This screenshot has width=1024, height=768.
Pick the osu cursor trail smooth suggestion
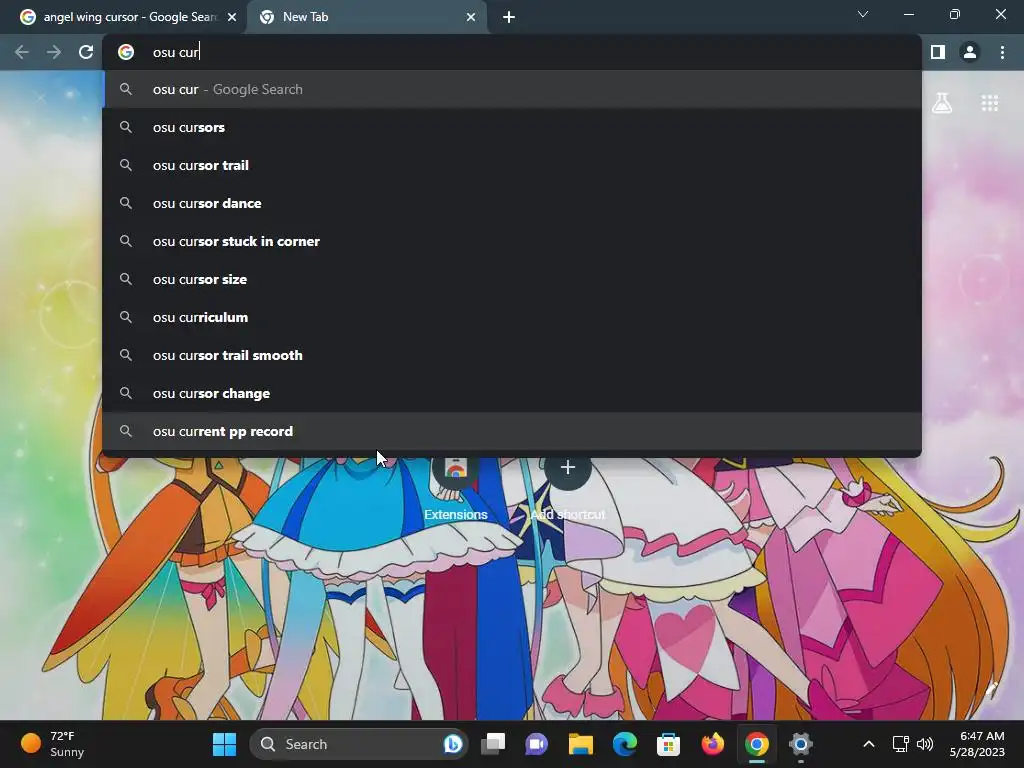(513, 355)
